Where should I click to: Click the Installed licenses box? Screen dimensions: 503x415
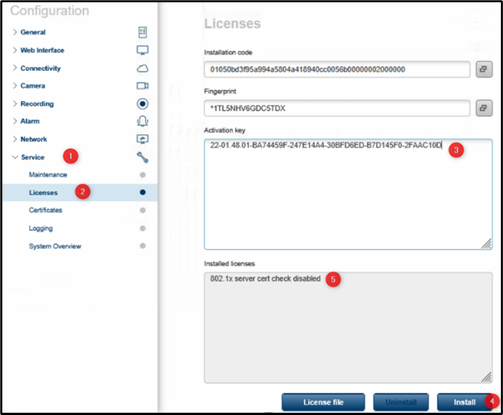pyautogui.click(x=348, y=328)
